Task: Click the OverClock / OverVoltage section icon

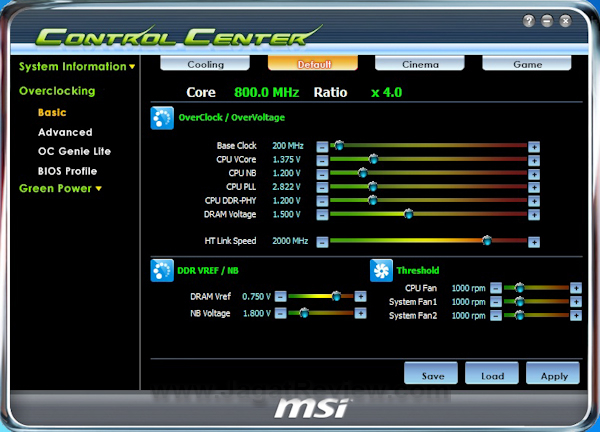Action: [x=162, y=118]
